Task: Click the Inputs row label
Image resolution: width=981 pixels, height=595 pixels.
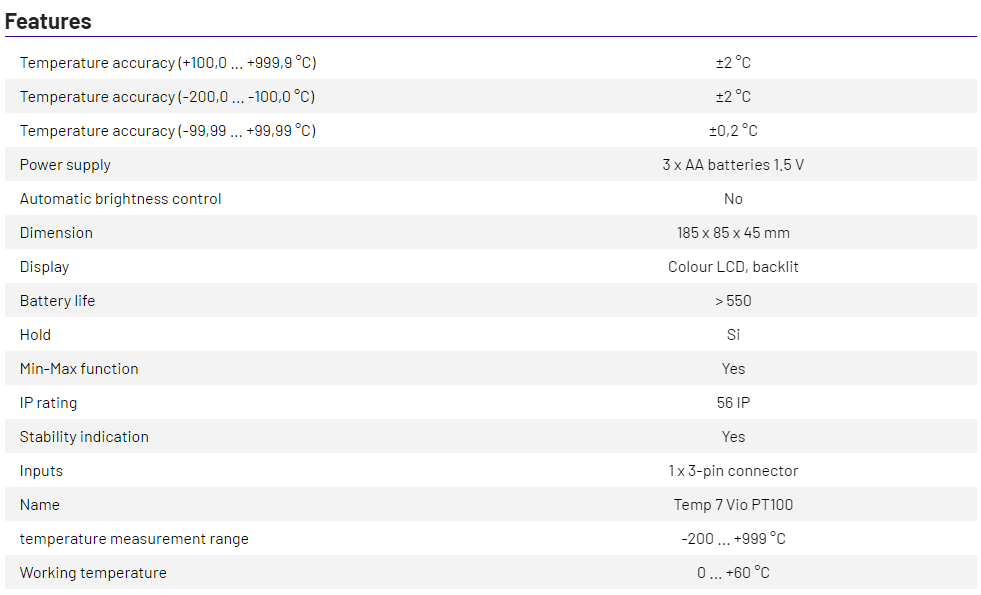Action: point(41,471)
